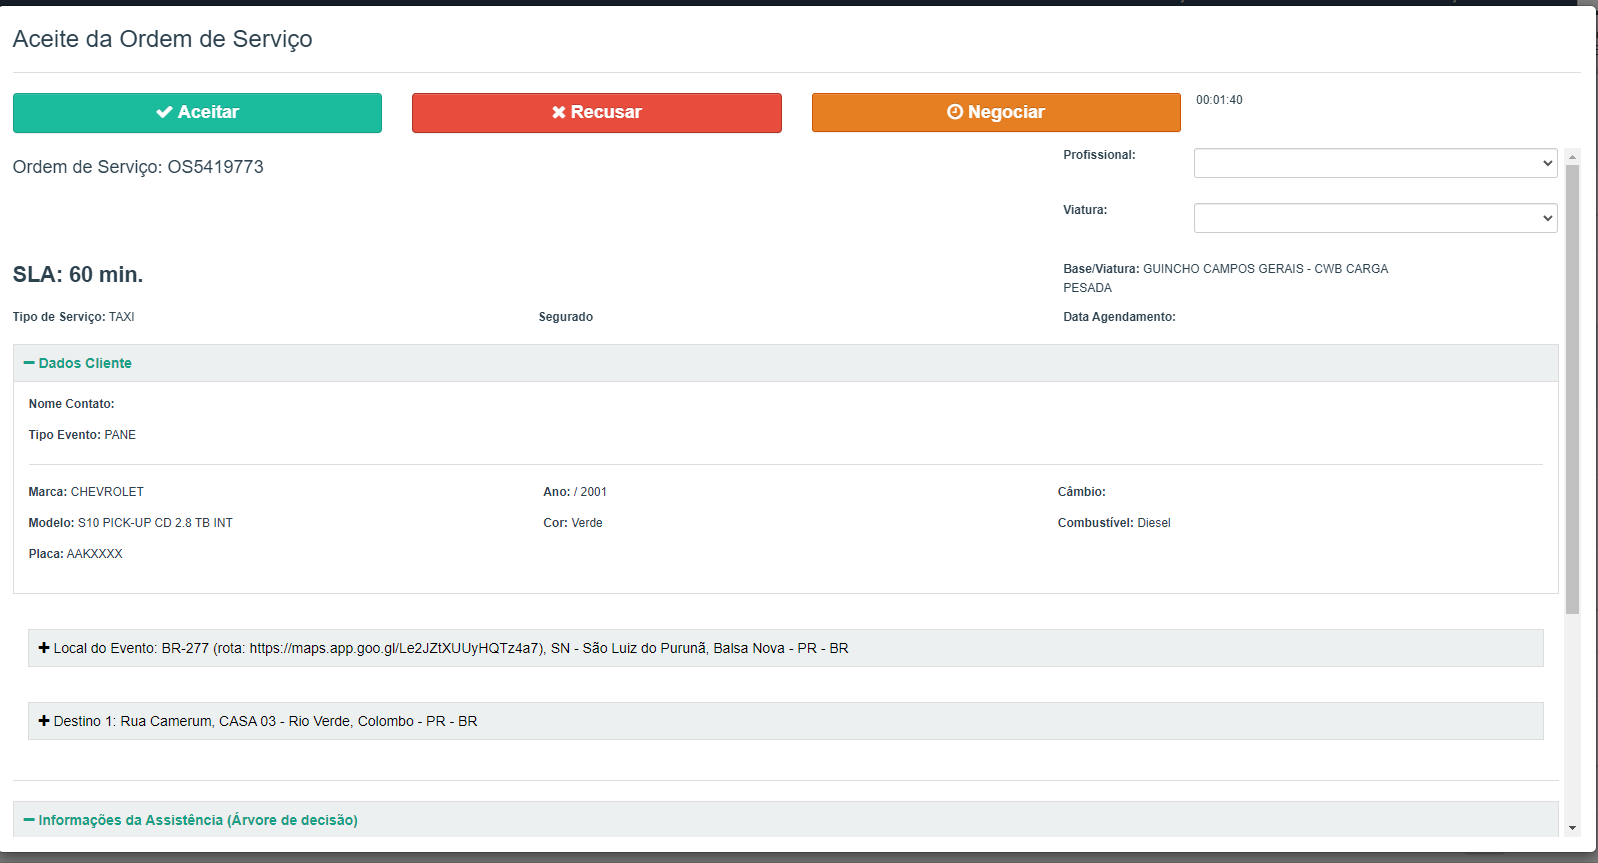Image resolution: width=1598 pixels, height=863 pixels.
Task: Click the Cor: Verde text
Action: tap(573, 523)
